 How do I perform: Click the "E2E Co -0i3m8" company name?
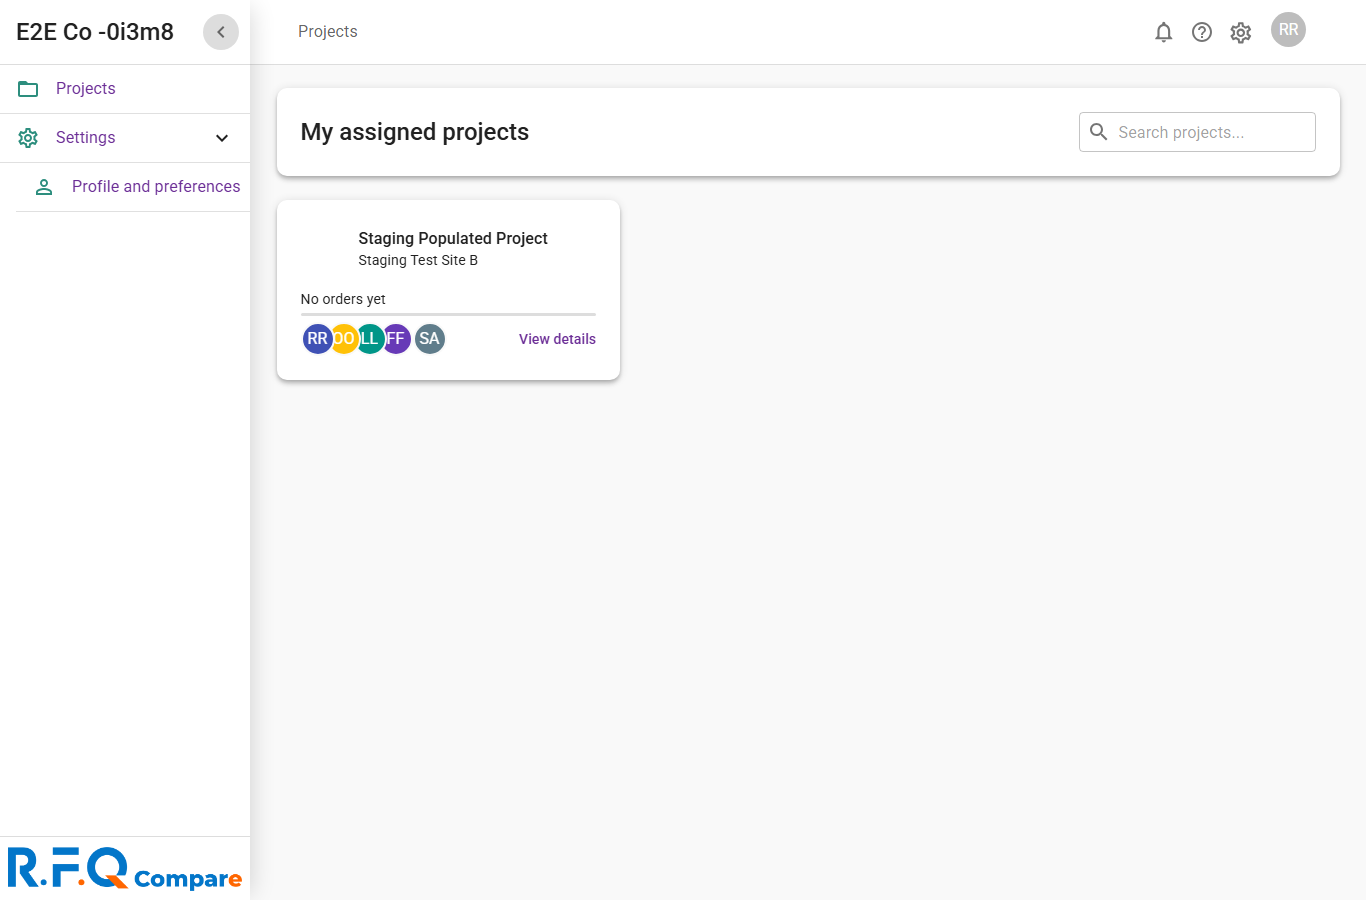(95, 32)
